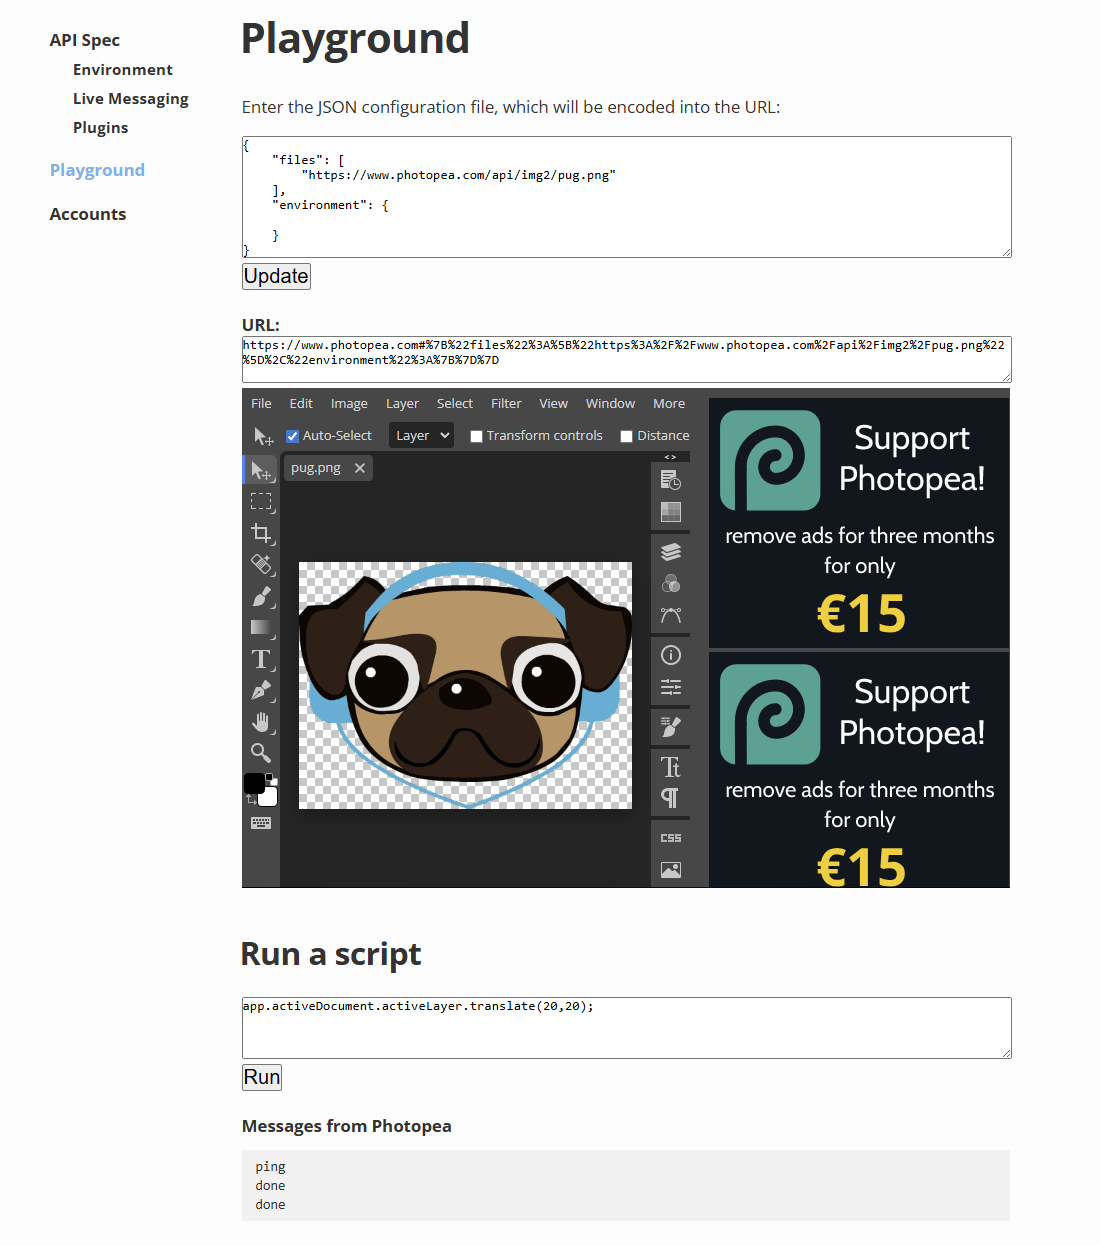The width and height of the screenshot is (1101, 1245).
Task: Click the Update button
Action: coord(276,276)
